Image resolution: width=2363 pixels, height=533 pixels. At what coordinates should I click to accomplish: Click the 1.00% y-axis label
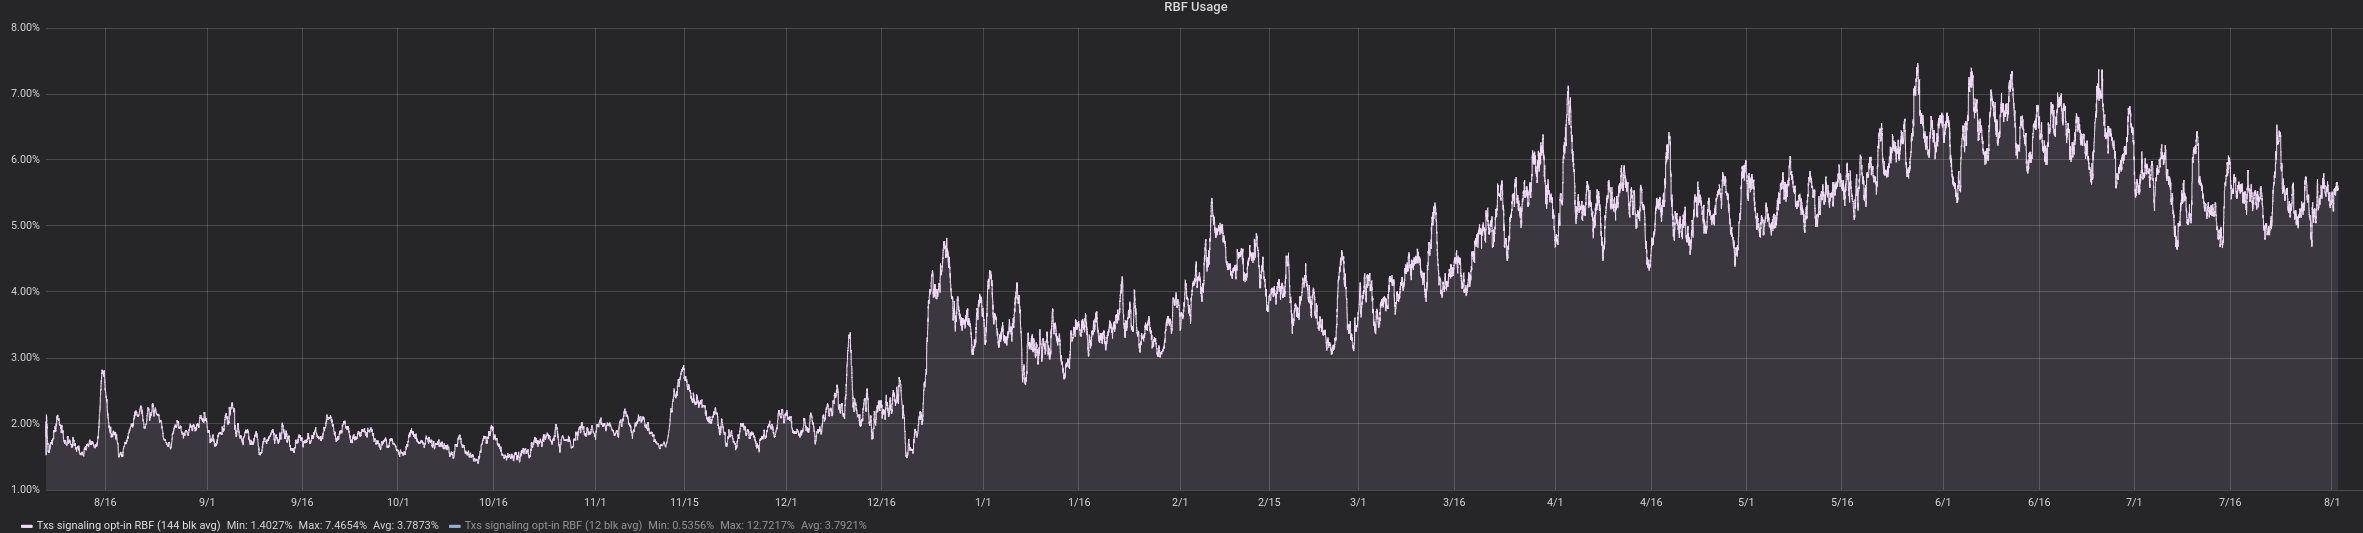pyautogui.click(x=25, y=490)
